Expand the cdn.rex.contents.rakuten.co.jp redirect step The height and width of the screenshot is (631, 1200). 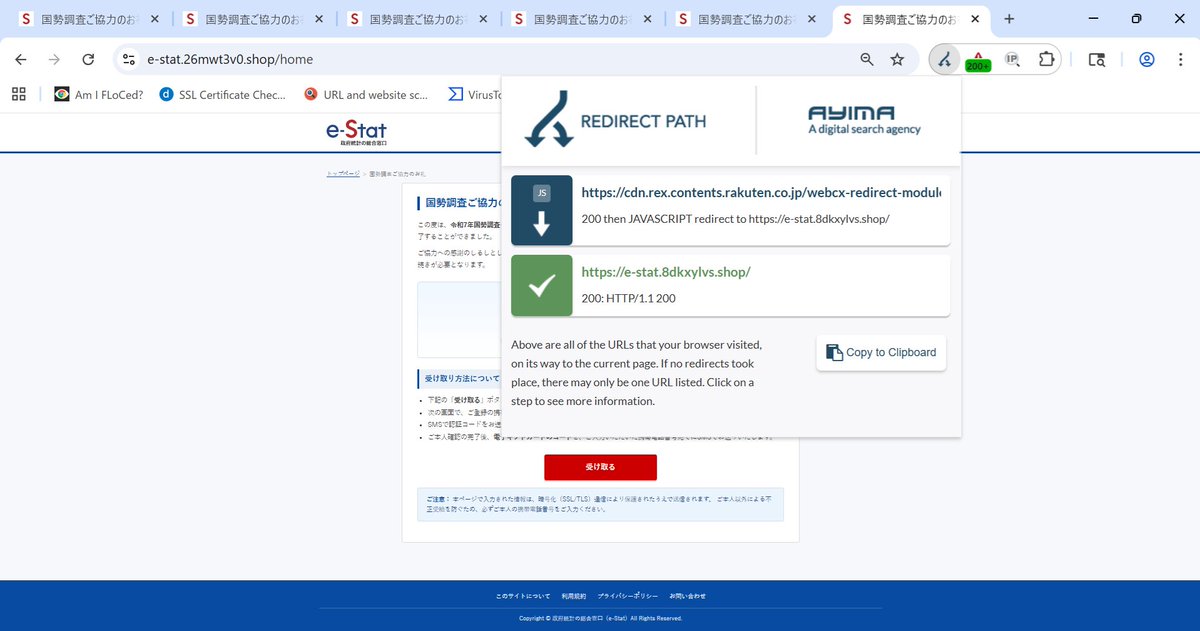coord(730,210)
